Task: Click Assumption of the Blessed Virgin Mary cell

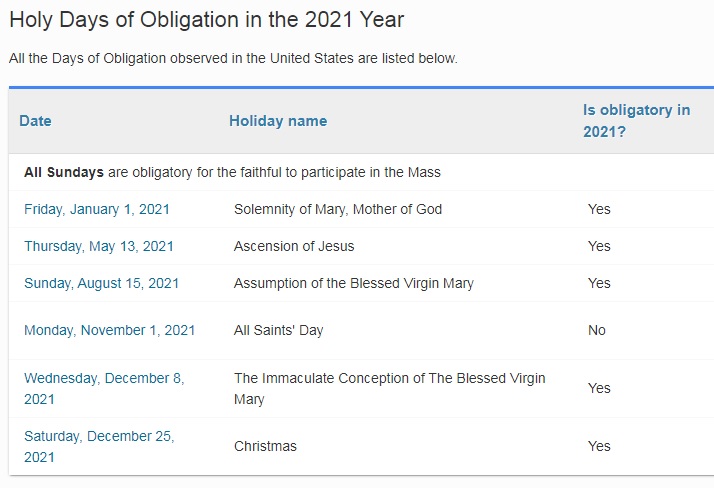Action: click(x=354, y=283)
